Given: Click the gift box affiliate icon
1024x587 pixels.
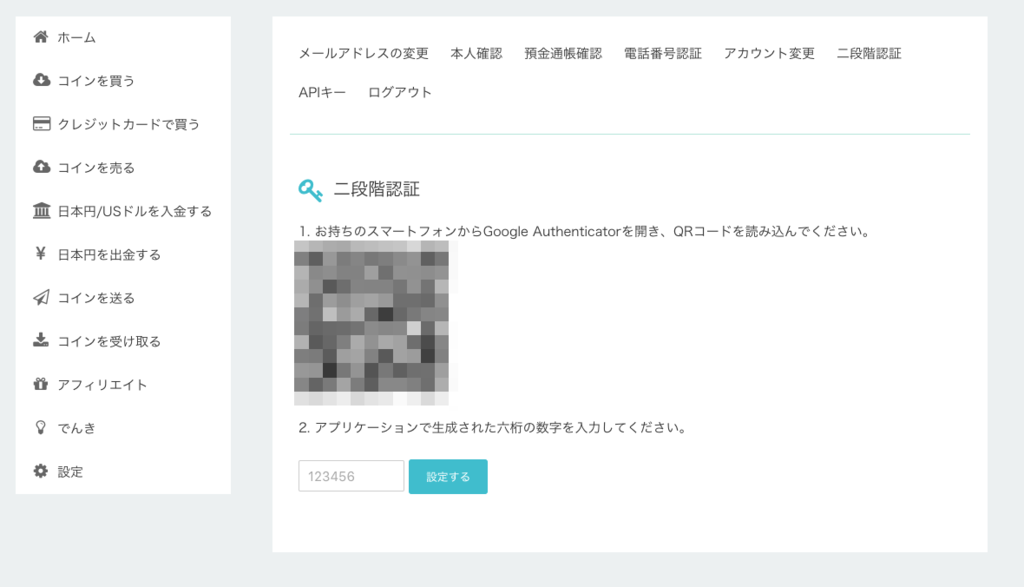Looking at the screenshot, I should [40, 384].
